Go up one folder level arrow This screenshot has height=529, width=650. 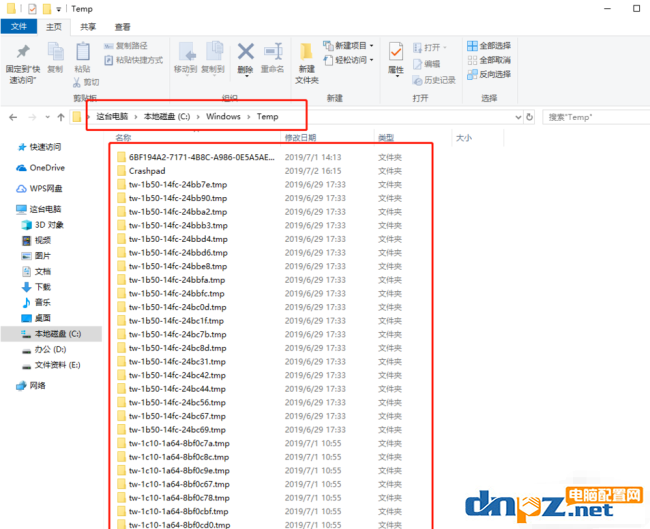click(61, 117)
